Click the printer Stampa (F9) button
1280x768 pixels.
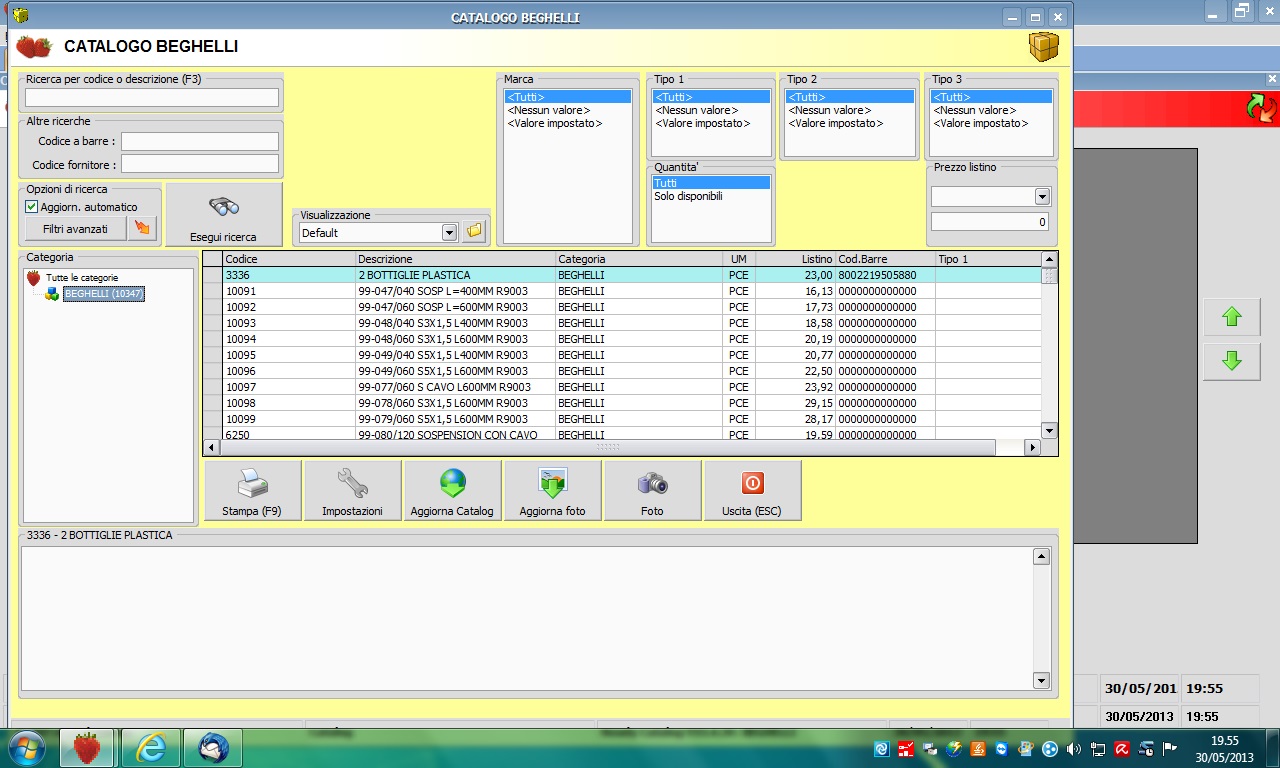(x=252, y=490)
